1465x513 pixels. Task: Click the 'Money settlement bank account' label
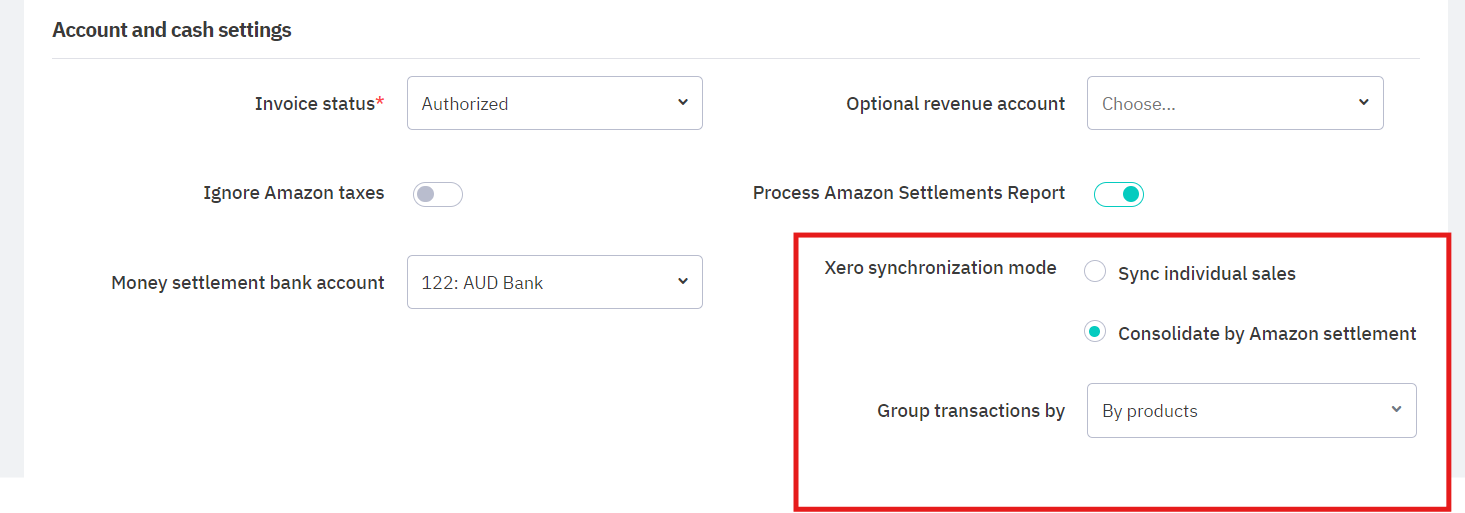[247, 283]
